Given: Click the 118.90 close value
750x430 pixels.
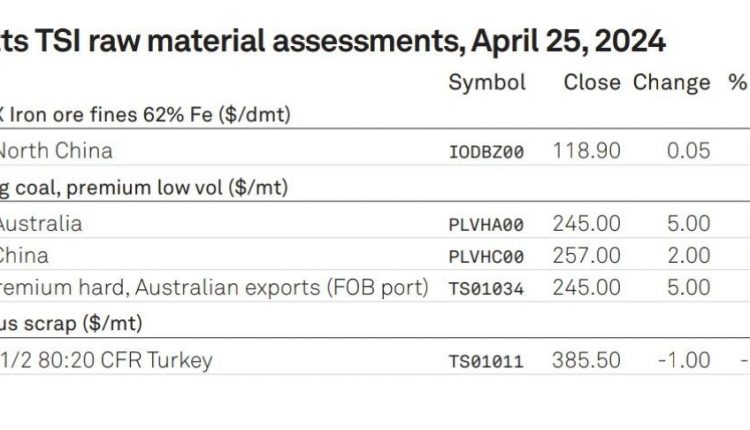Looking at the screenshot, I should (x=587, y=151).
